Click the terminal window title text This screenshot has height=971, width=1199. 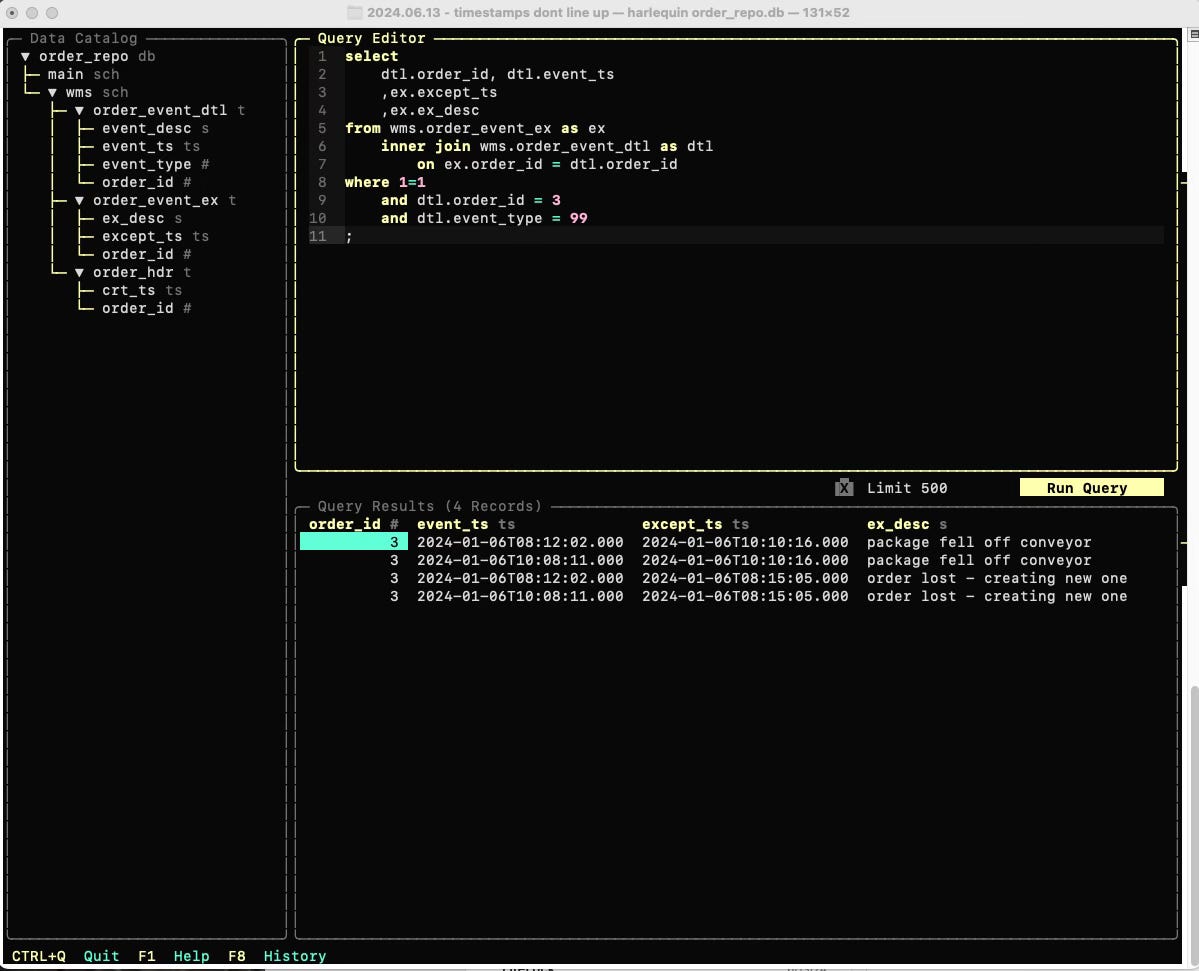[x=608, y=12]
